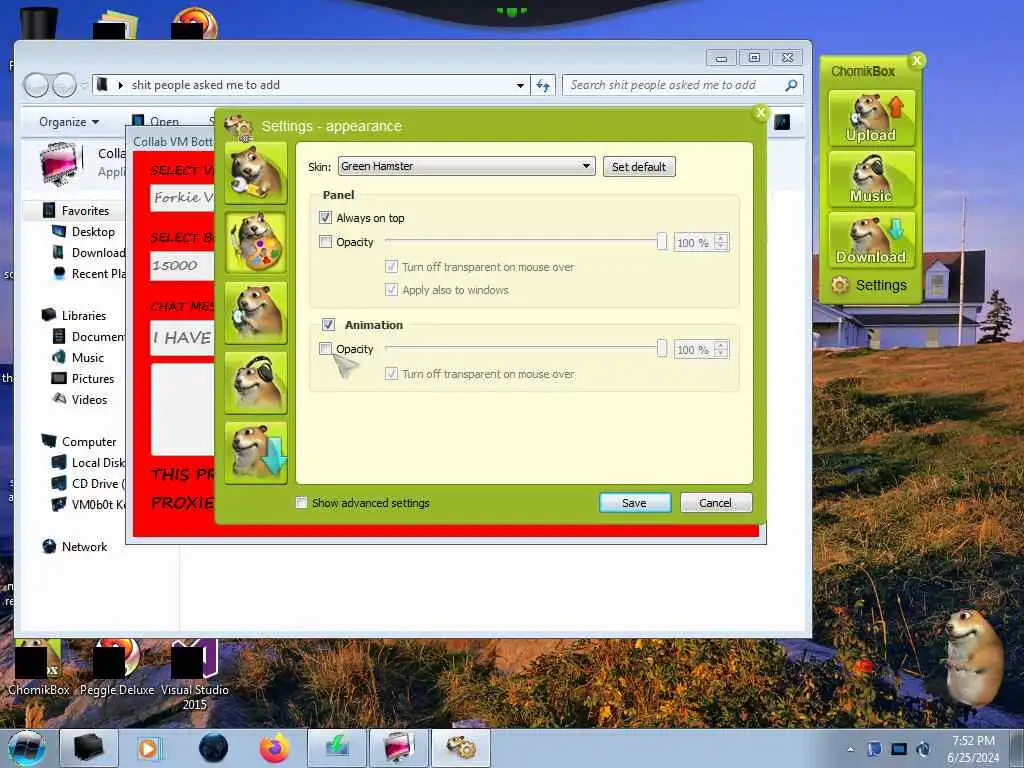
Task: Click the Panel opacity slider handle
Action: pyautogui.click(x=662, y=241)
